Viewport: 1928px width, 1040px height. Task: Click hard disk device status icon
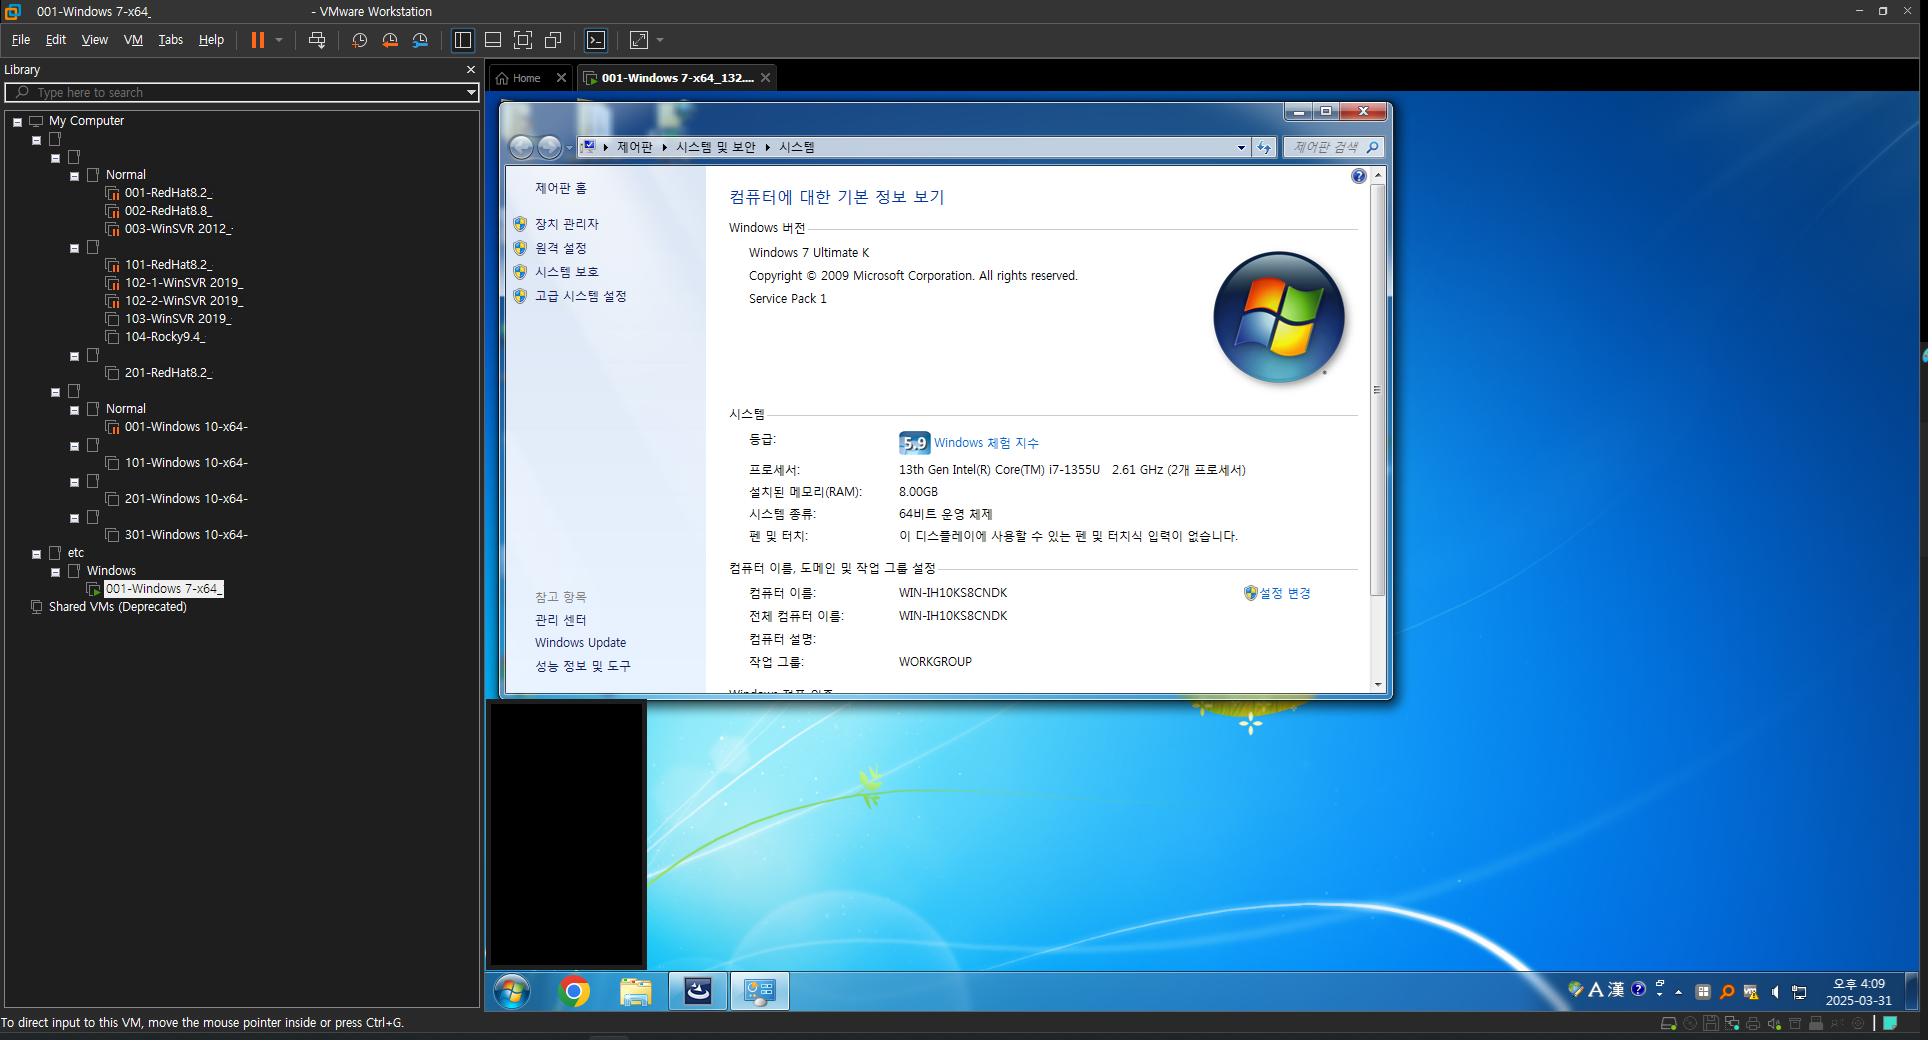1668,1024
